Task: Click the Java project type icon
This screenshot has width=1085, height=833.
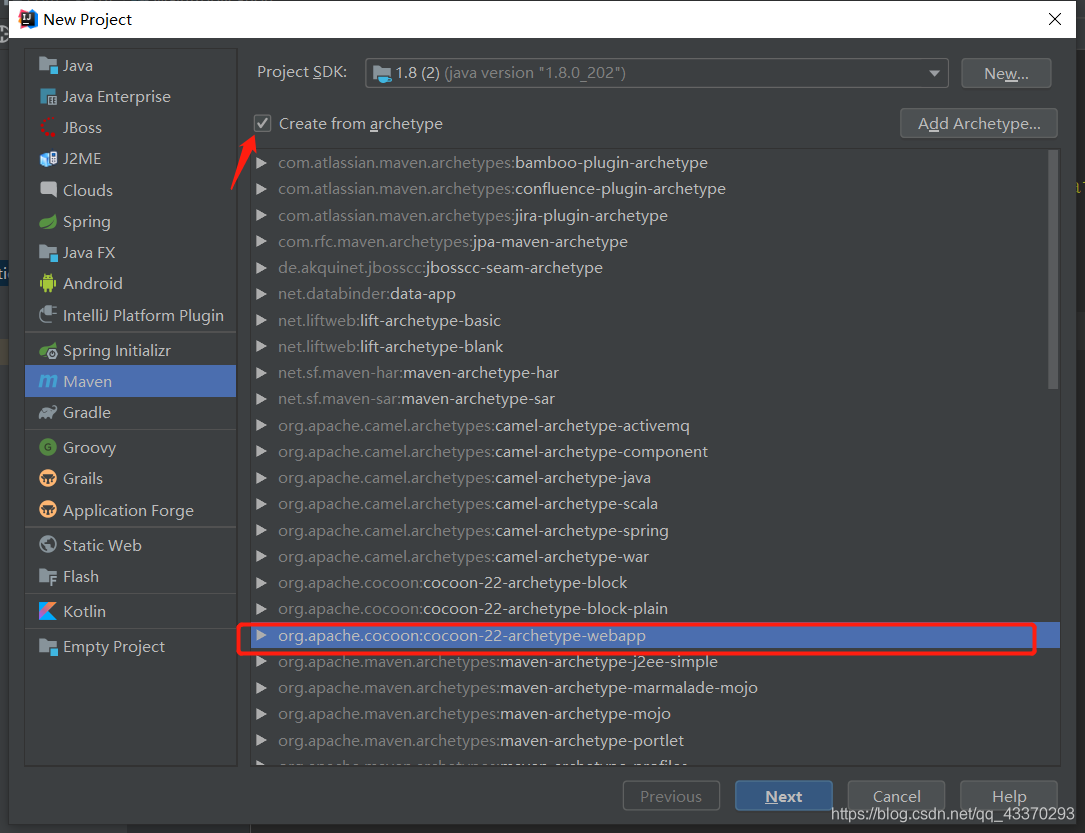Action: click(48, 66)
